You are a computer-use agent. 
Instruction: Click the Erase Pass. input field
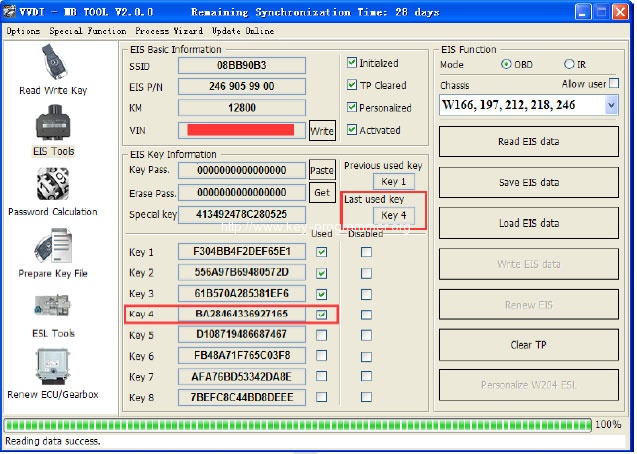click(242, 192)
